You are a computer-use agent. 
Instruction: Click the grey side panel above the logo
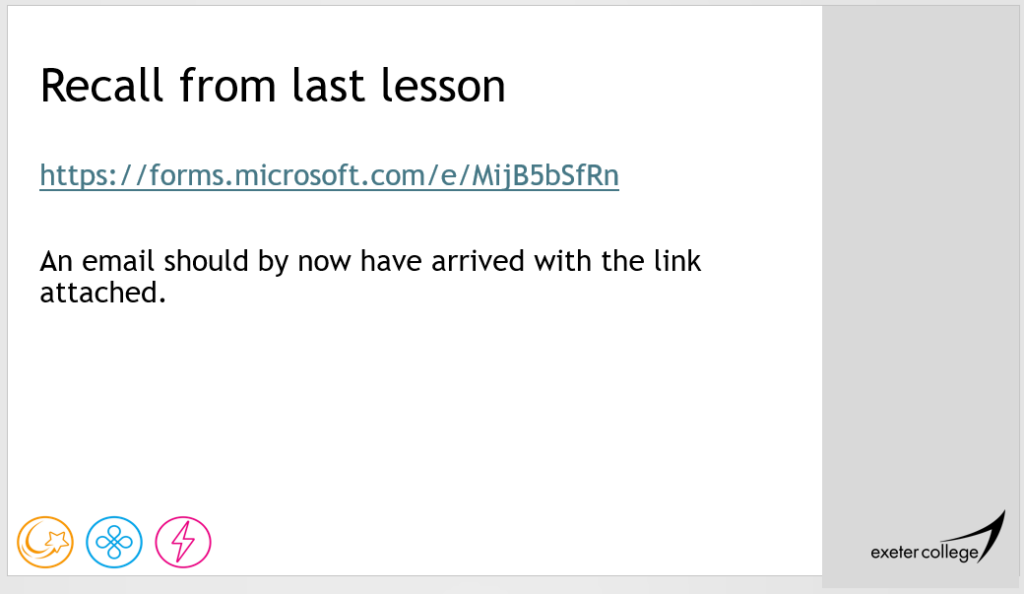[x=920, y=250]
